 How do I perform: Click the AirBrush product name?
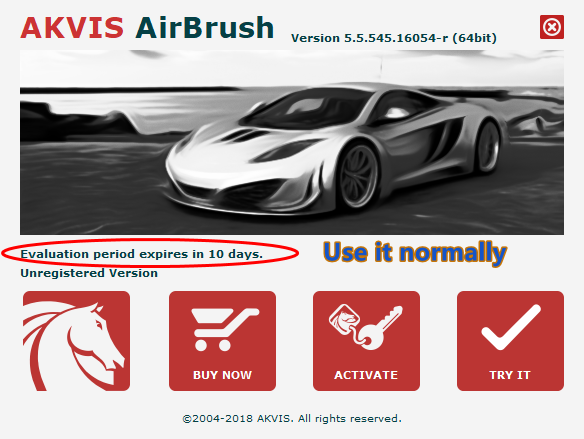pyautogui.click(x=205, y=28)
